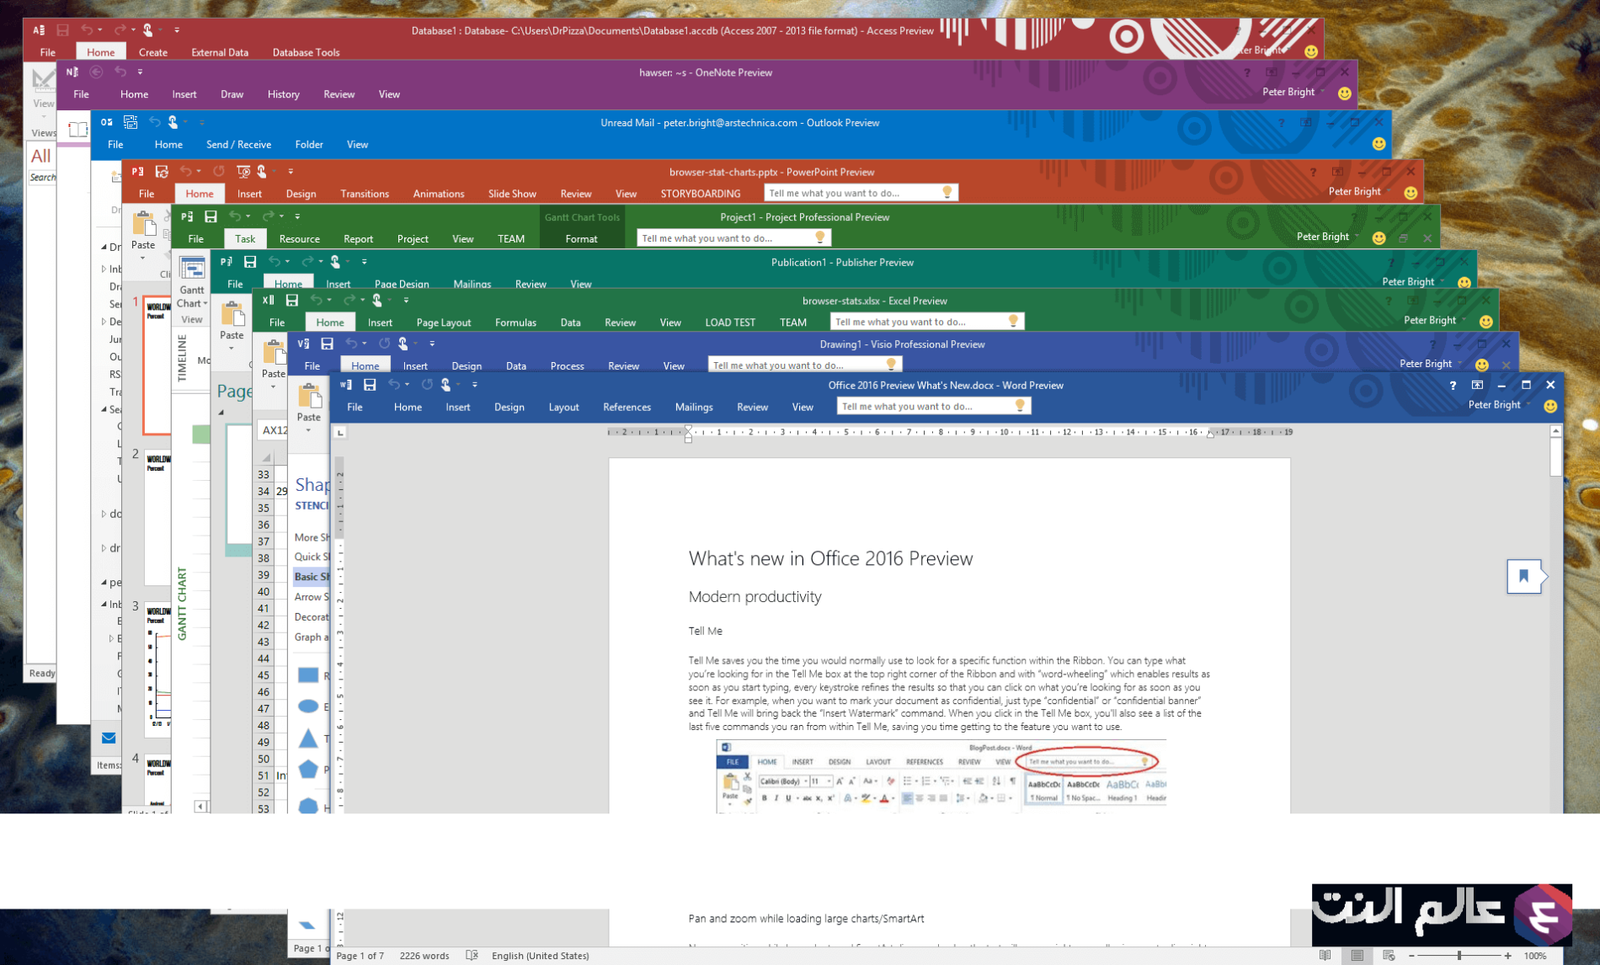Click the Gantt Chart view icon in Project

click(x=192, y=267)
